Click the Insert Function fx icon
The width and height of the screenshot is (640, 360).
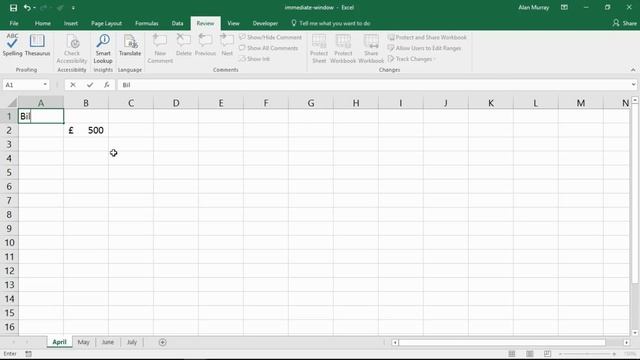107,85
